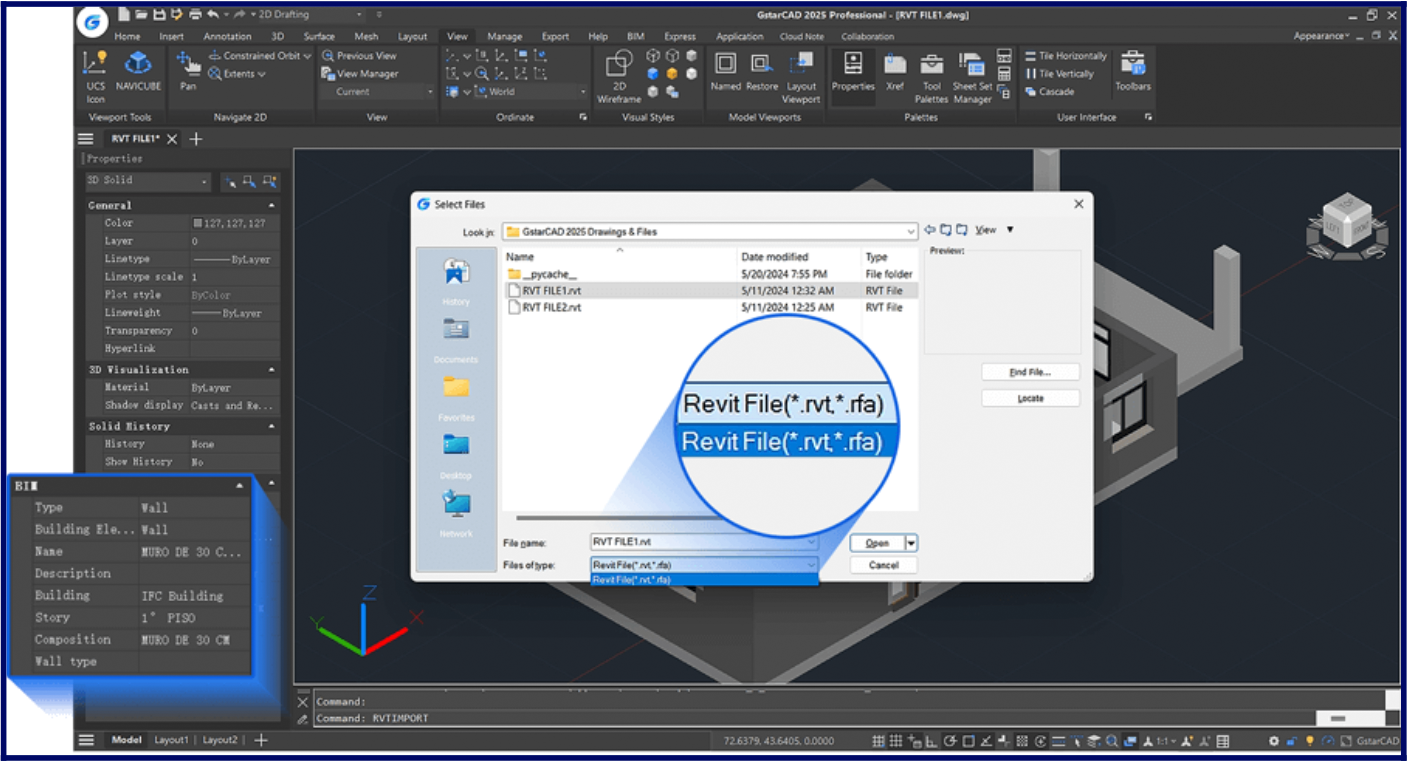Open the View menu in Select Files dialog

[x=986, y=231]
